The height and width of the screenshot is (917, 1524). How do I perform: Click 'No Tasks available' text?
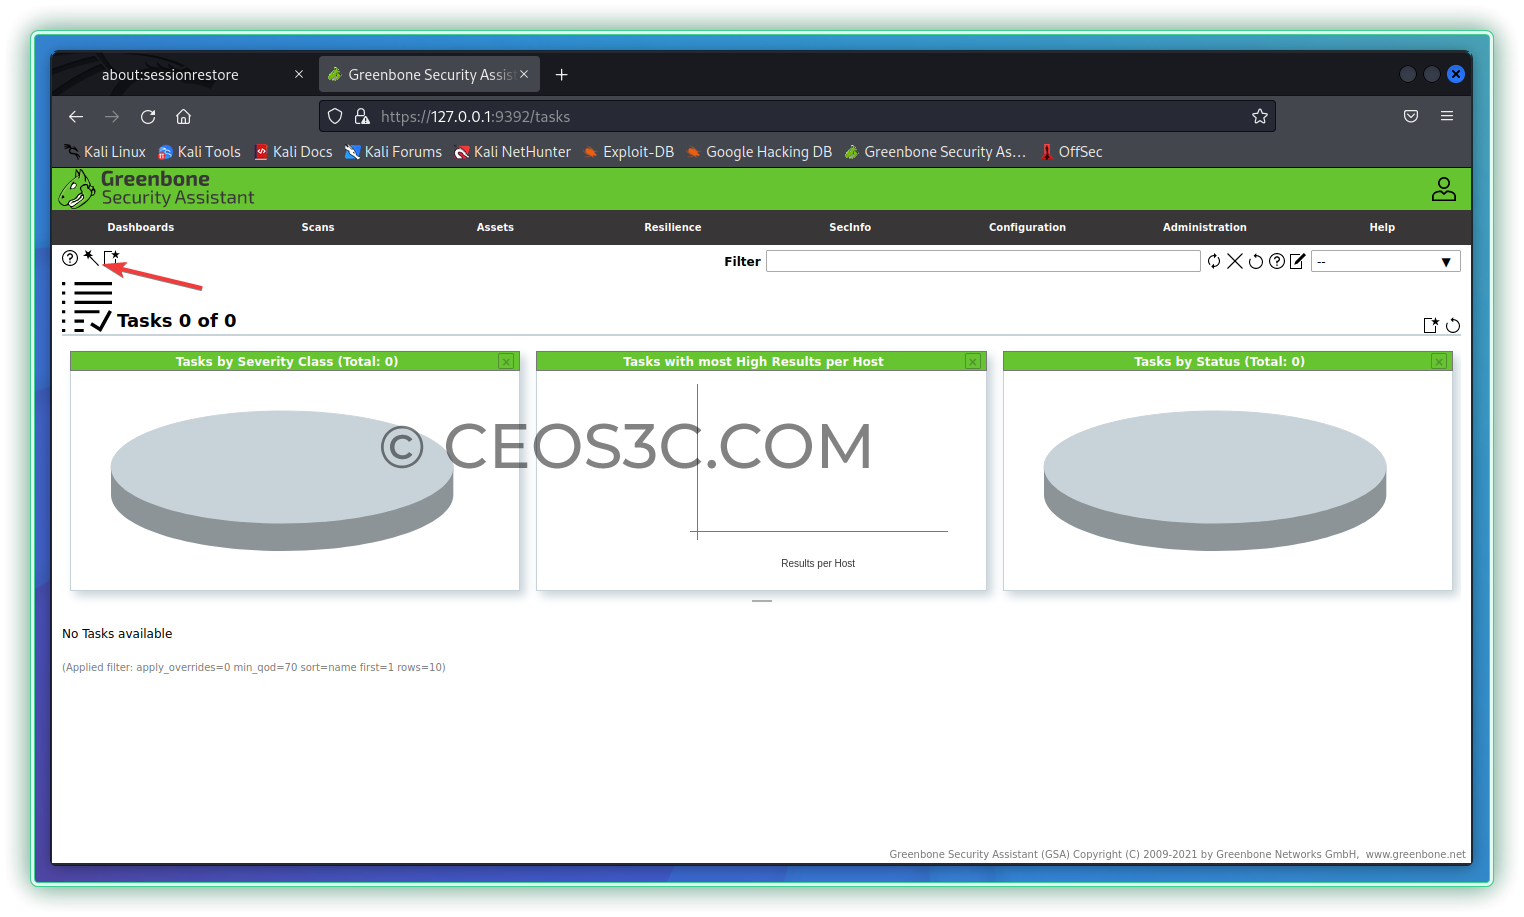tap(117, 634)
